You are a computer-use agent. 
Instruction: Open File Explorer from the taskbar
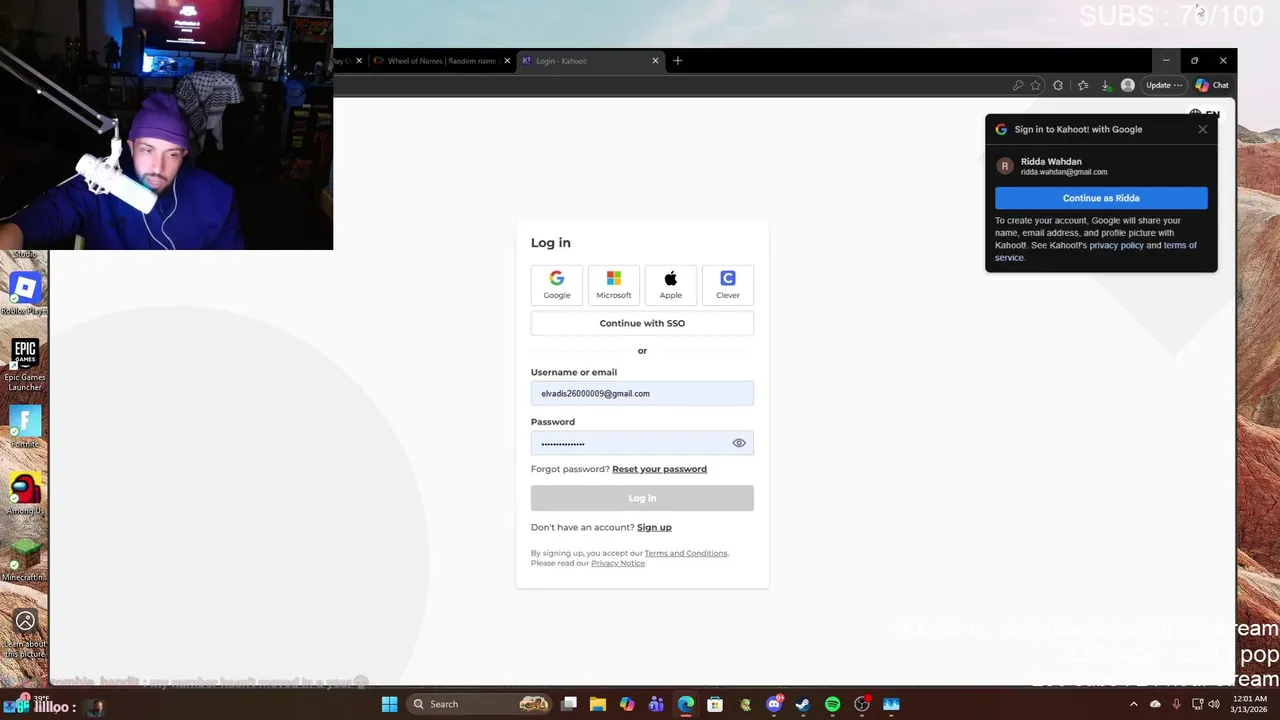point(598,704)
